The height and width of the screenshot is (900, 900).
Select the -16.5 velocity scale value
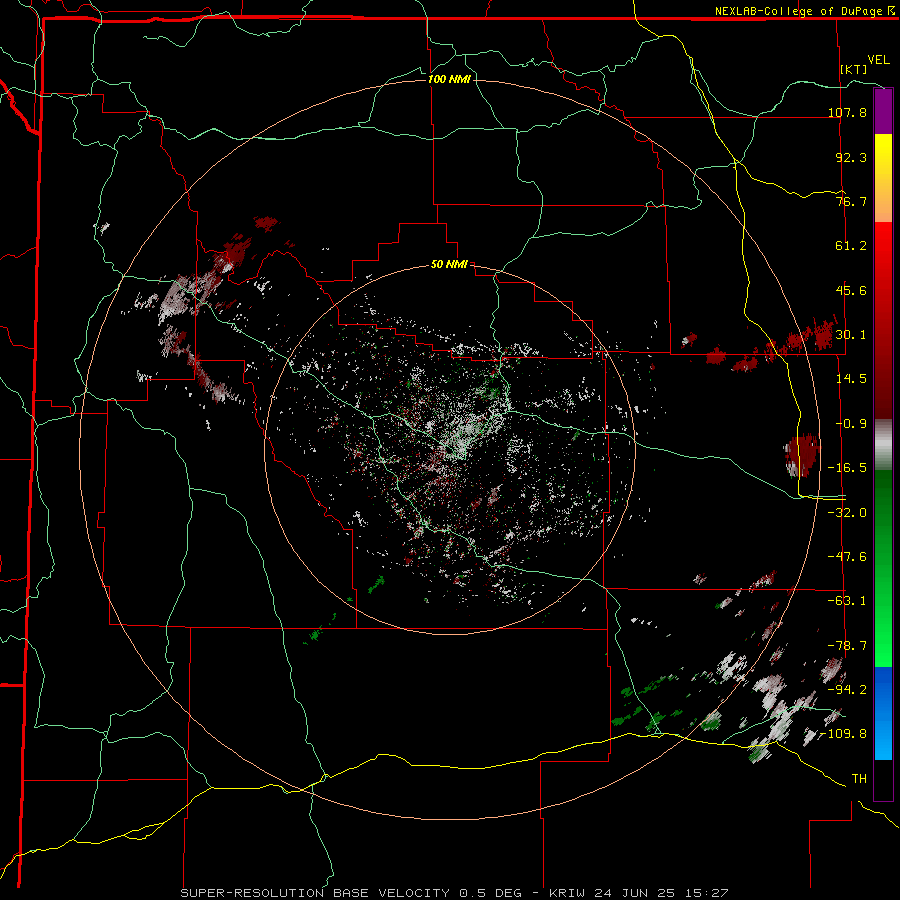pyautogui.click(x=847, y=468)
